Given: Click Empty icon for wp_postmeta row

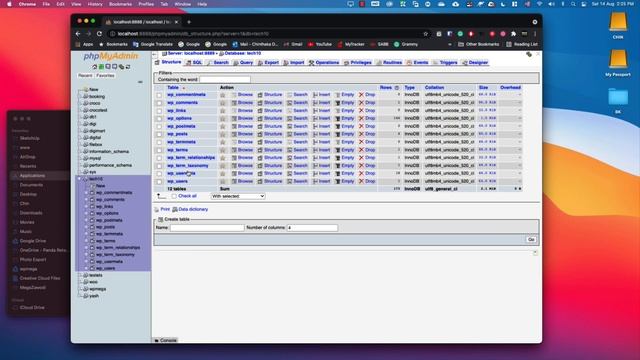Looking at the screenshot, I should pyautogui.click(x=338, y=127).
